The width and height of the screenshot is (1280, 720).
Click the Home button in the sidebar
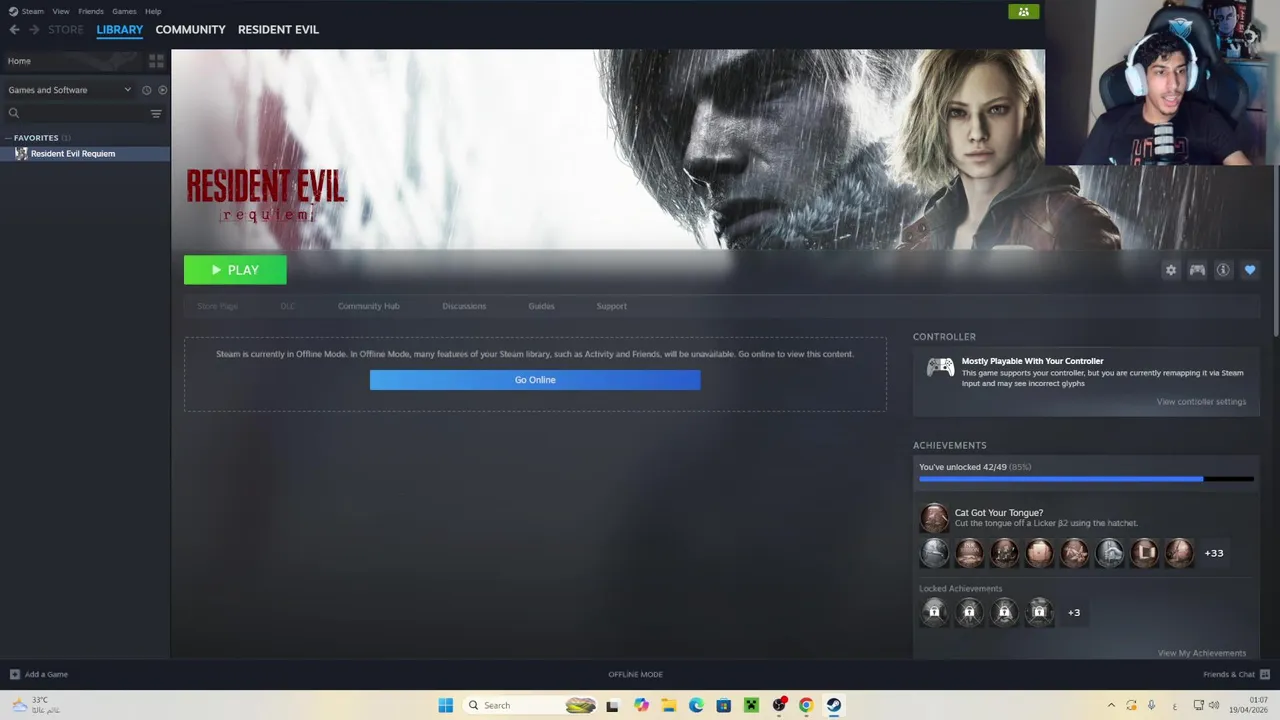point(72,61)
